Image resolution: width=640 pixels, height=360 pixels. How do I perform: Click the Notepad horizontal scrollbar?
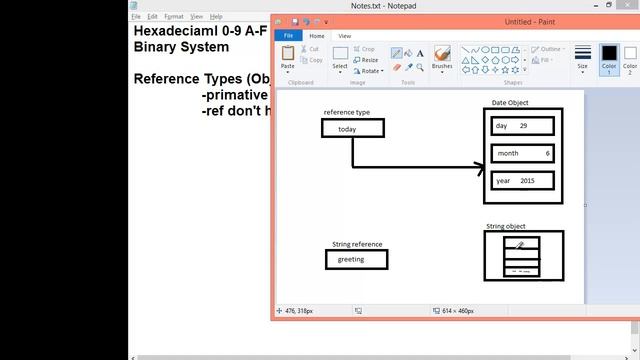click(x=353, y=358)
